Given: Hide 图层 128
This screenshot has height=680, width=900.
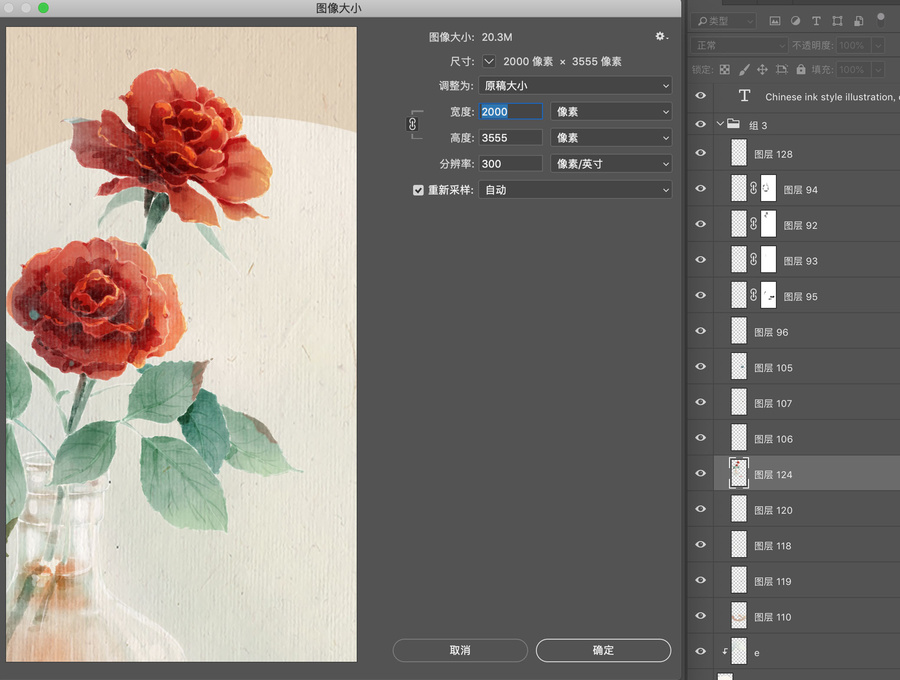Looking at the screenshot, I should (701, 153).
